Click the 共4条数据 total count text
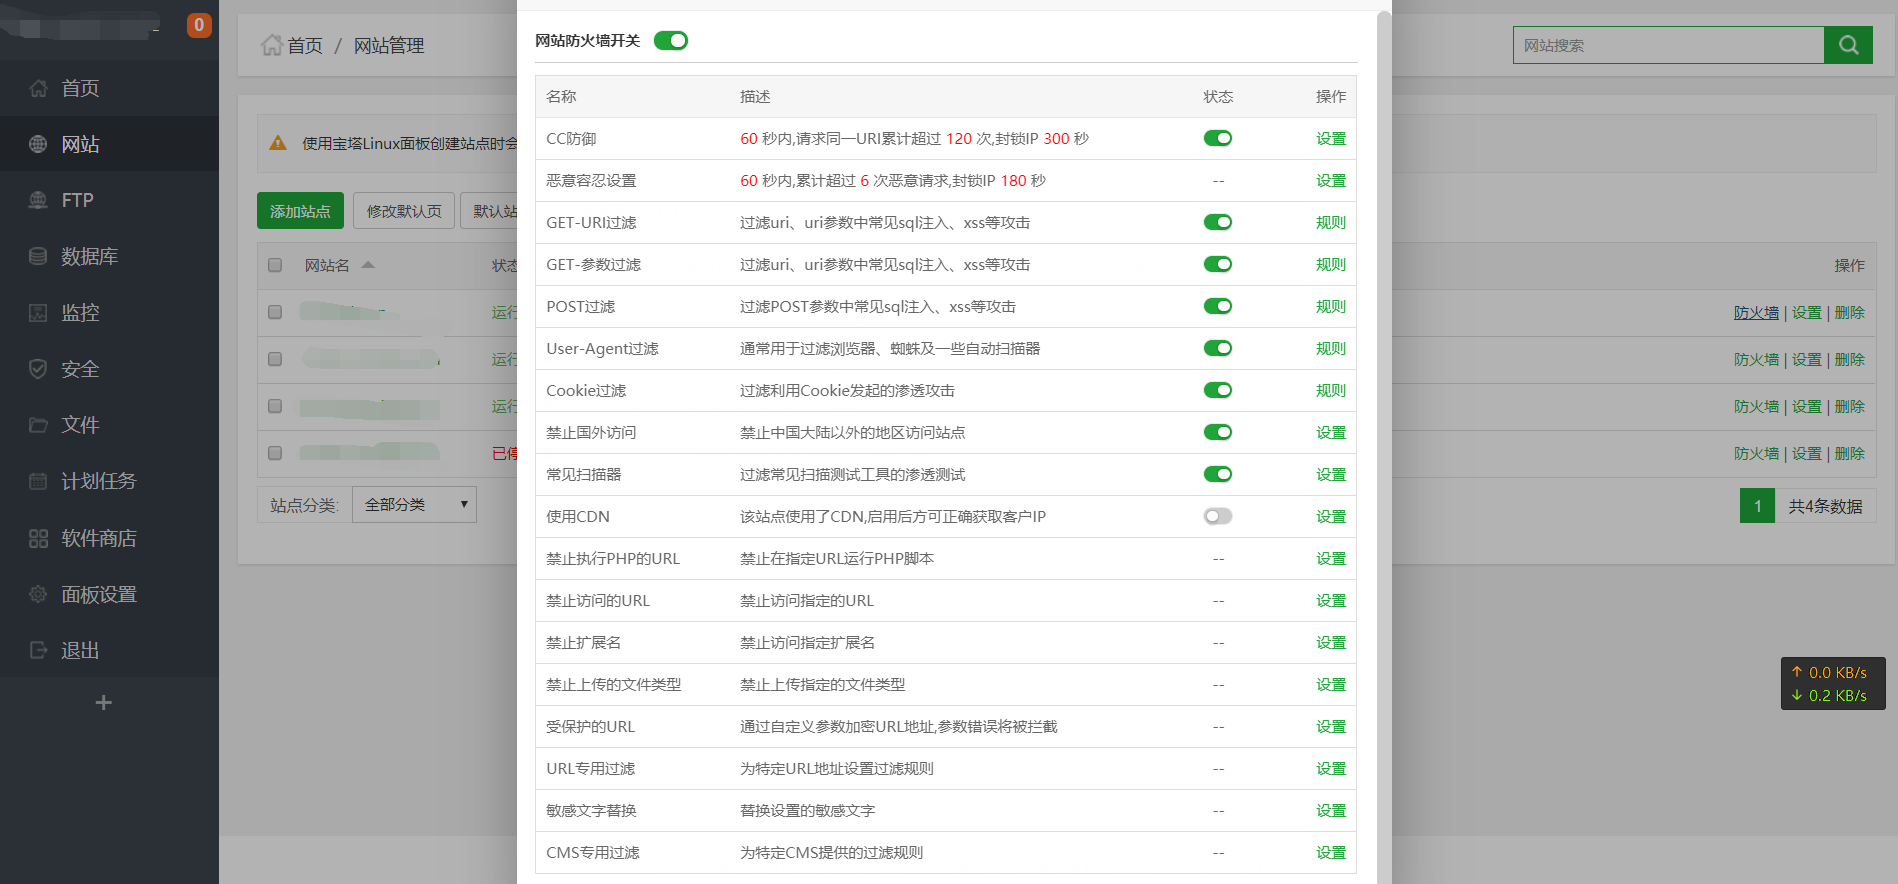Screen dimensions: 1898x884 click(1825, 506)
